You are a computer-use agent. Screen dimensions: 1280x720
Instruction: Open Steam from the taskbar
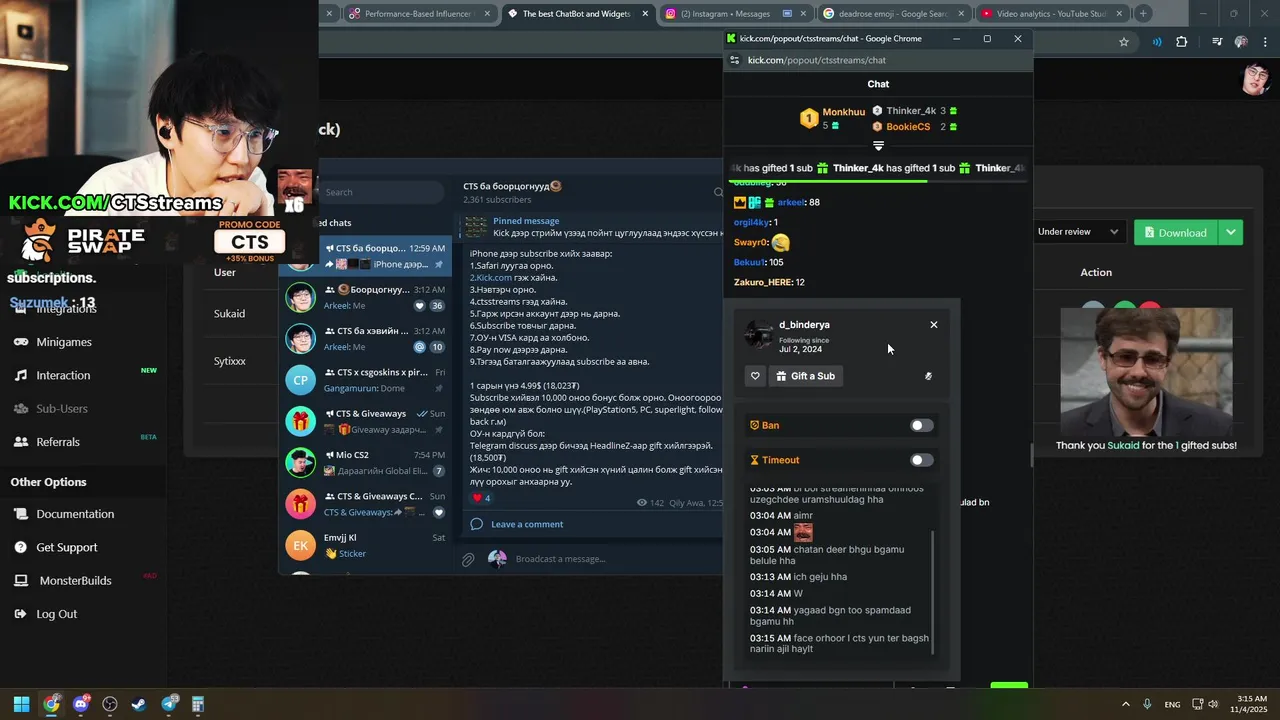click(139, 704)
